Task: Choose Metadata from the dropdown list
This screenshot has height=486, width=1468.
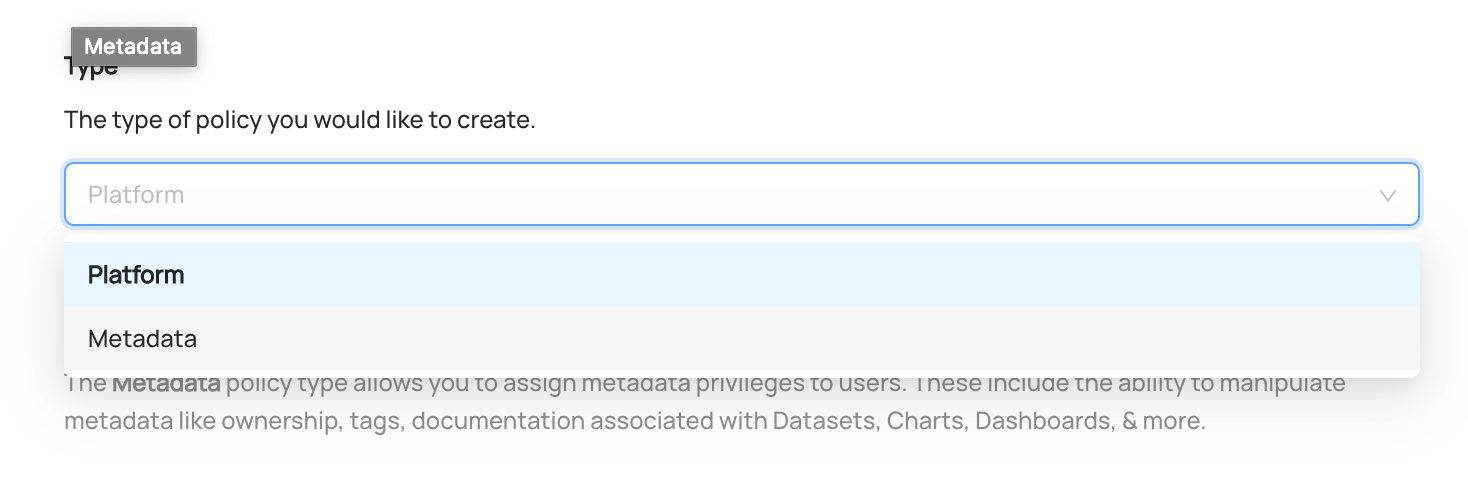Action: pyautogui.click(x=741, y=339)
